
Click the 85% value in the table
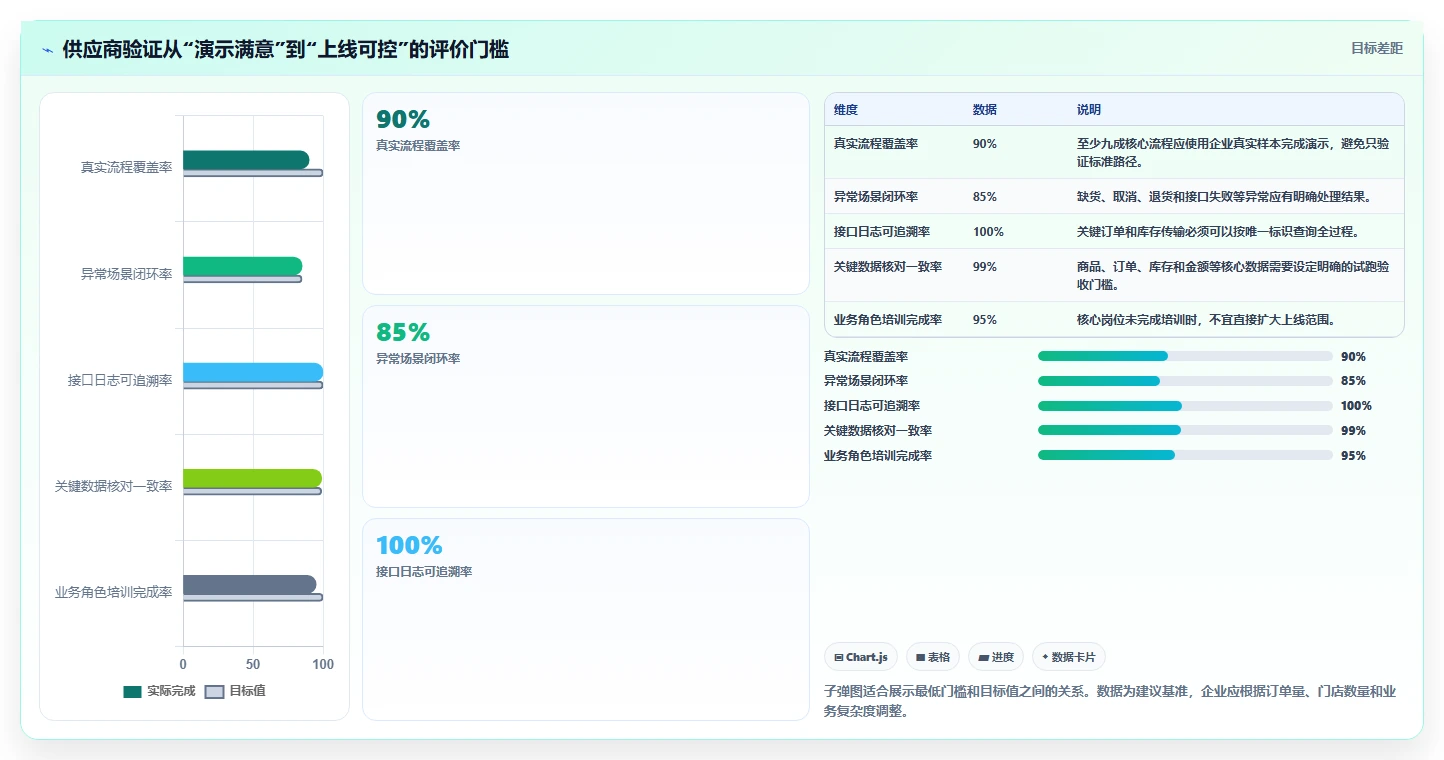coord(985,197)
